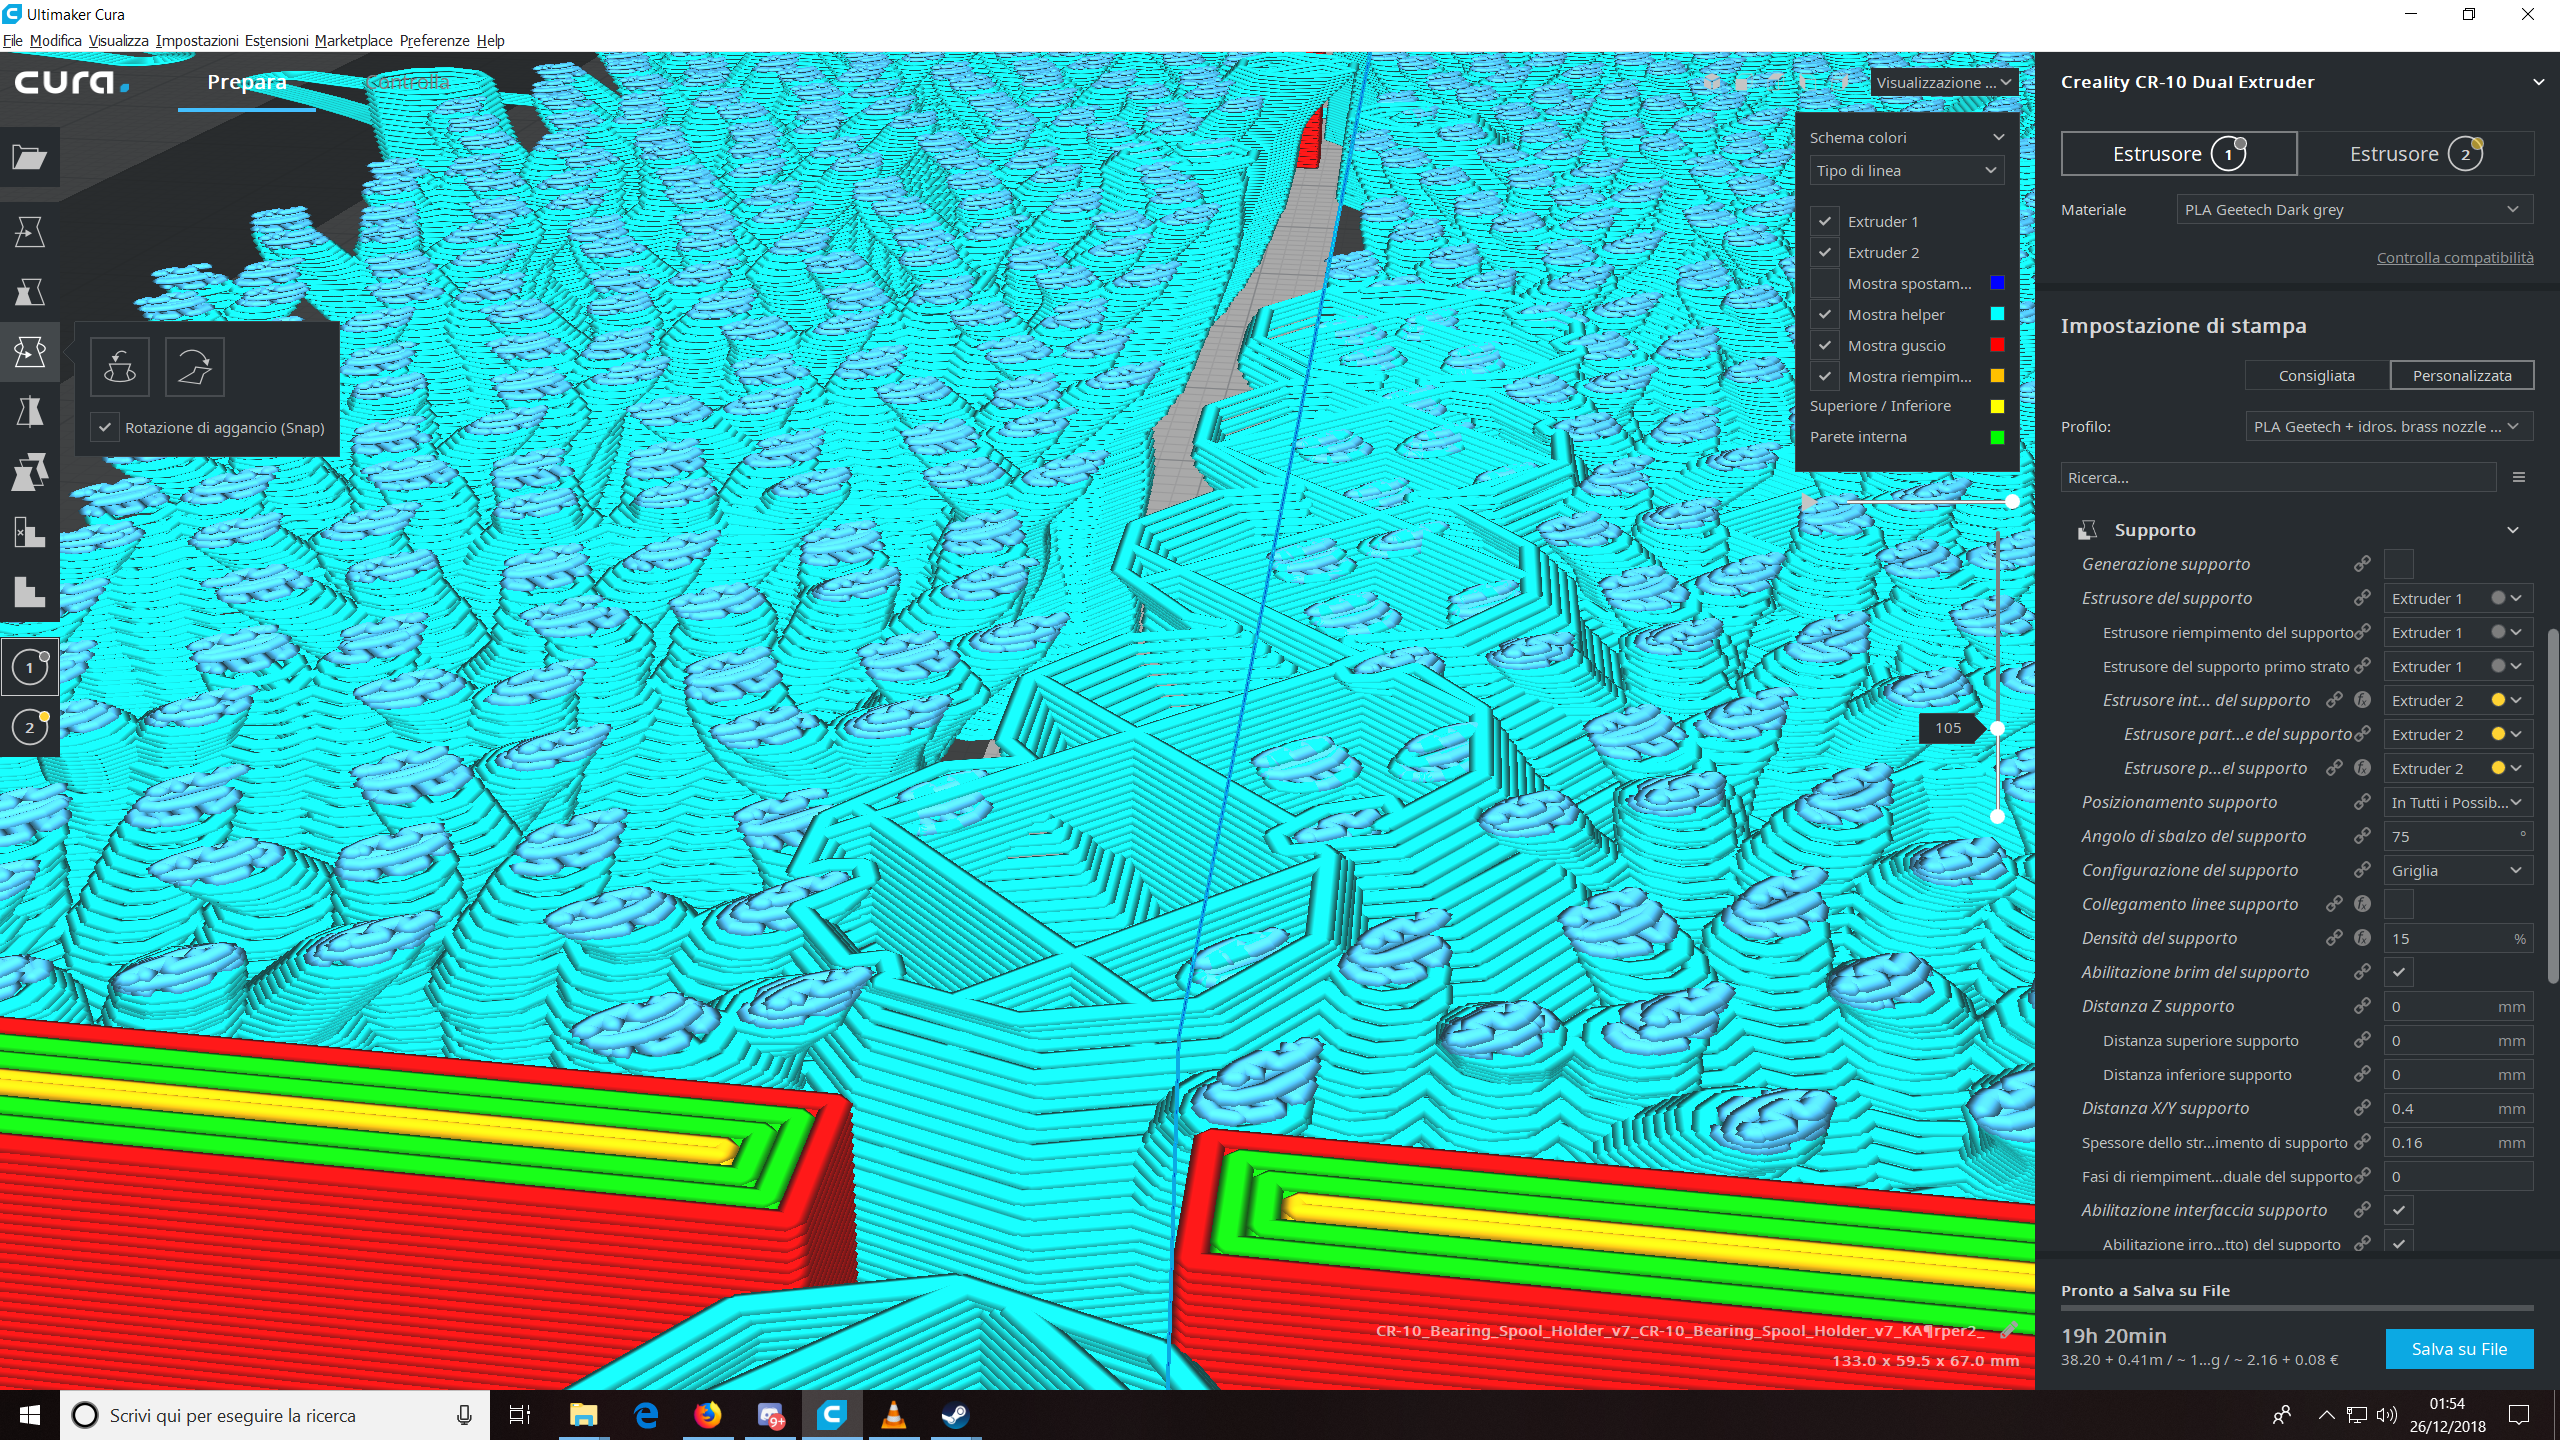Click Salva su File button
Screen dimensions: 2560x1440
point(2459,1349)
